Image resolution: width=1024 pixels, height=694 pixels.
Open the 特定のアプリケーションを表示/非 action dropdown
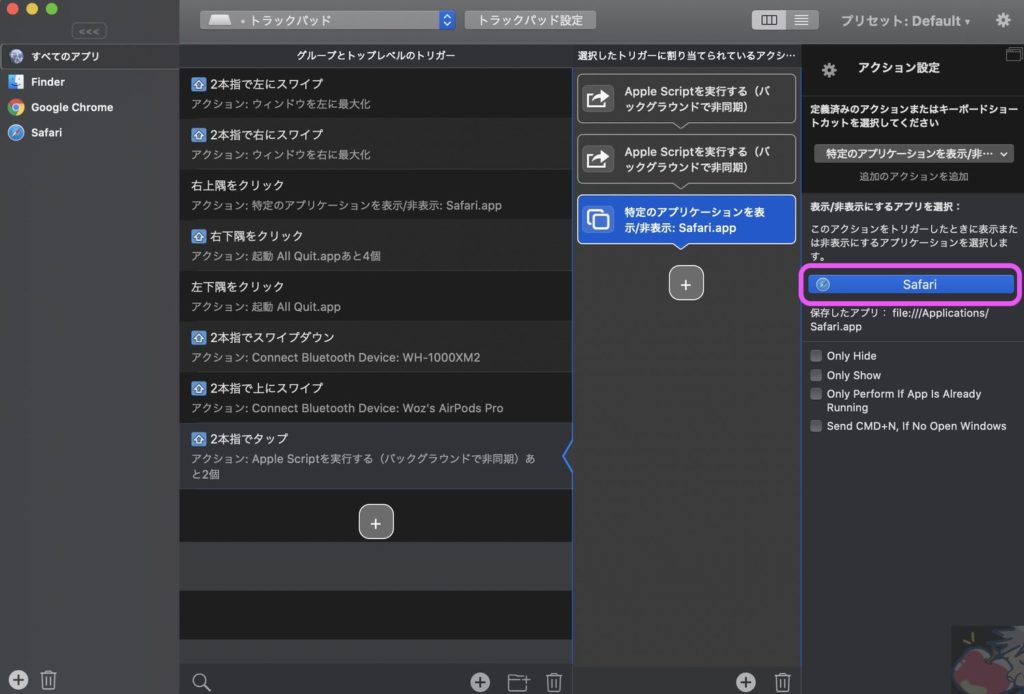point(913,152)
